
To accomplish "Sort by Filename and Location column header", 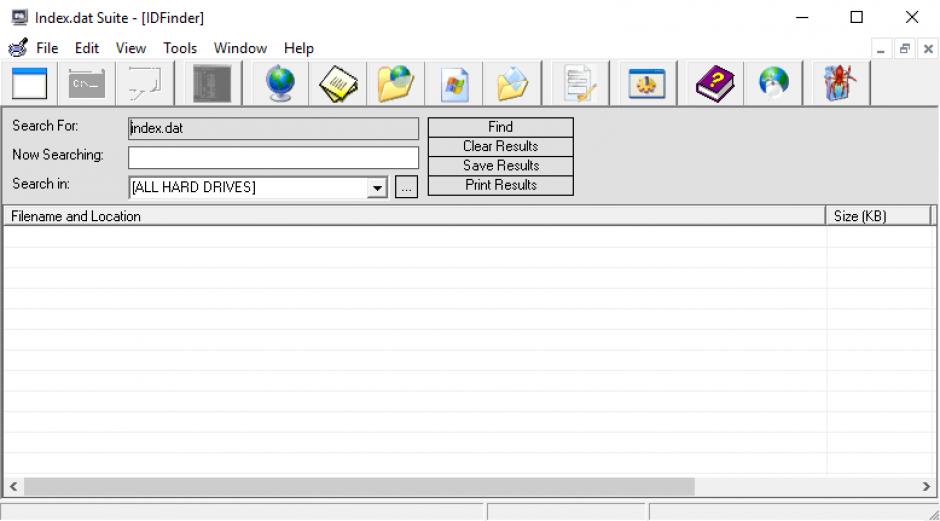I will (x=414, y=216).
